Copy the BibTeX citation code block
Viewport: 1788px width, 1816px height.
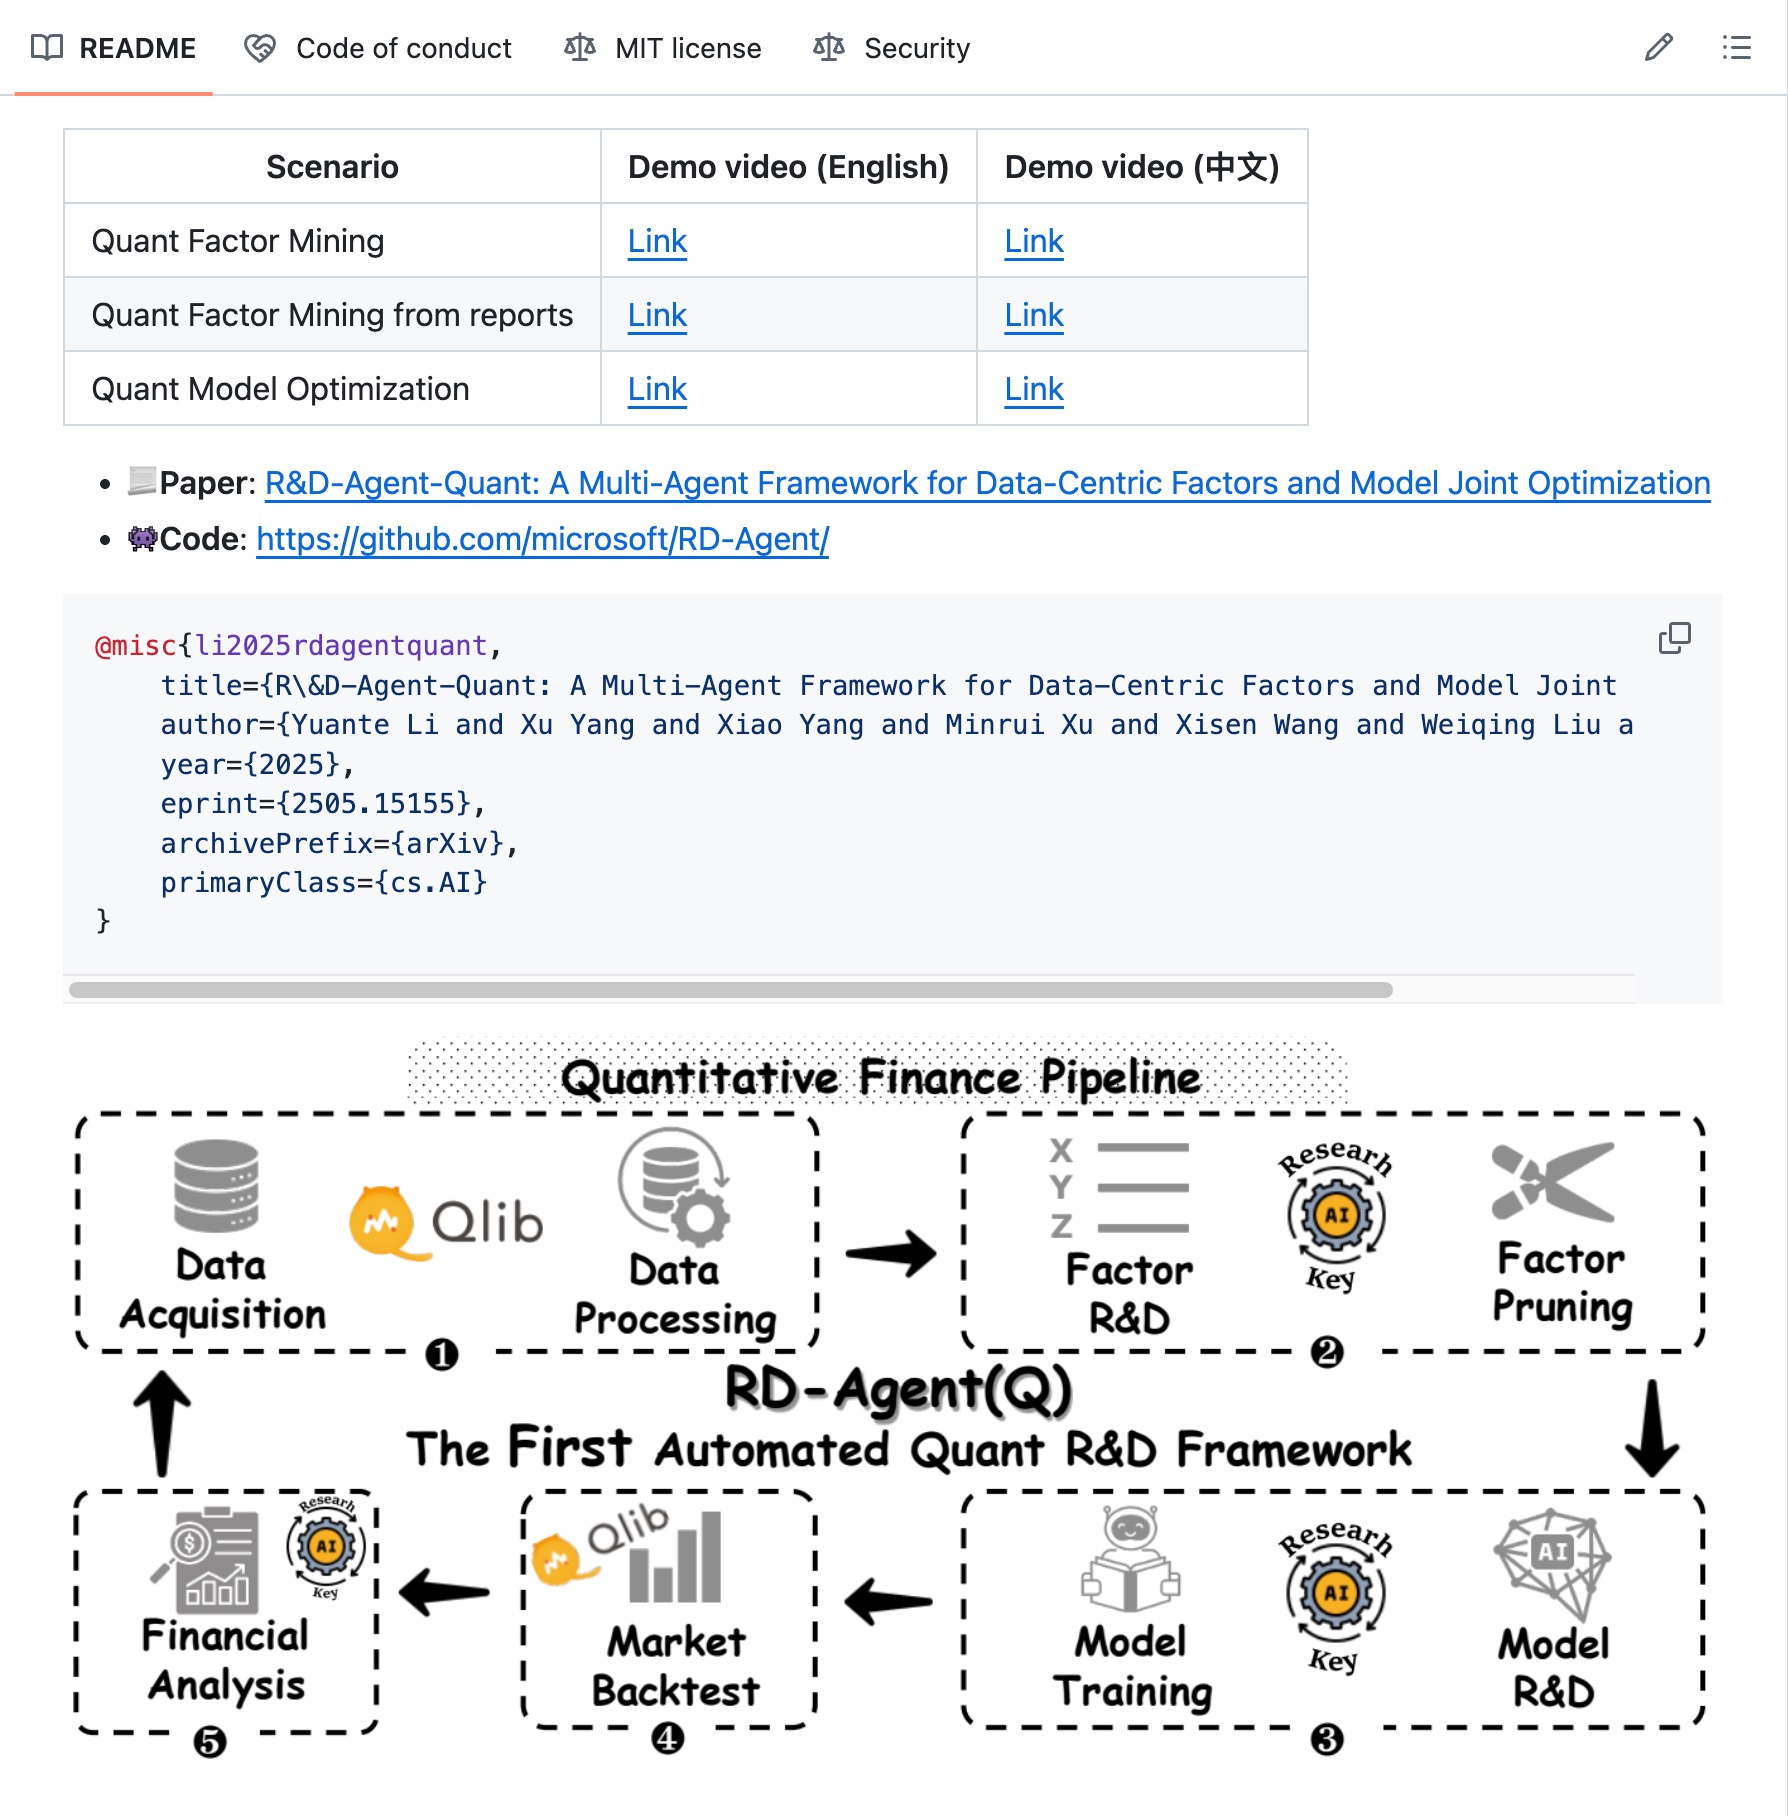1674,638
